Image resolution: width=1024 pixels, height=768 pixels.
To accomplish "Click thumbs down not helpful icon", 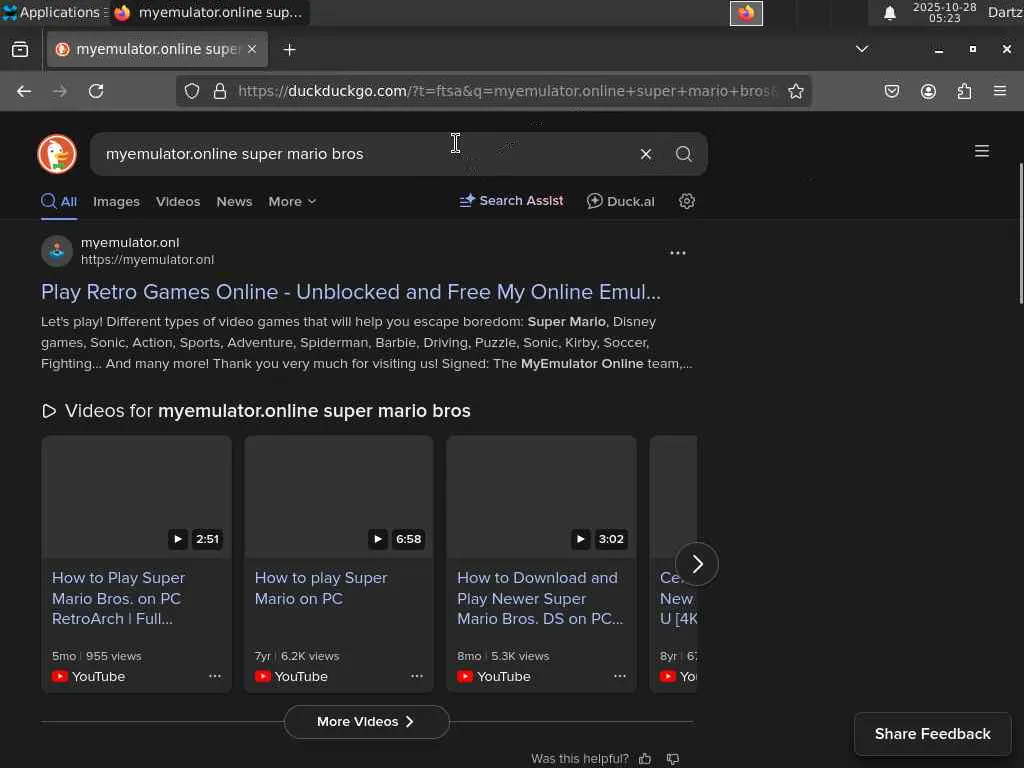I will tap(673, 759).
